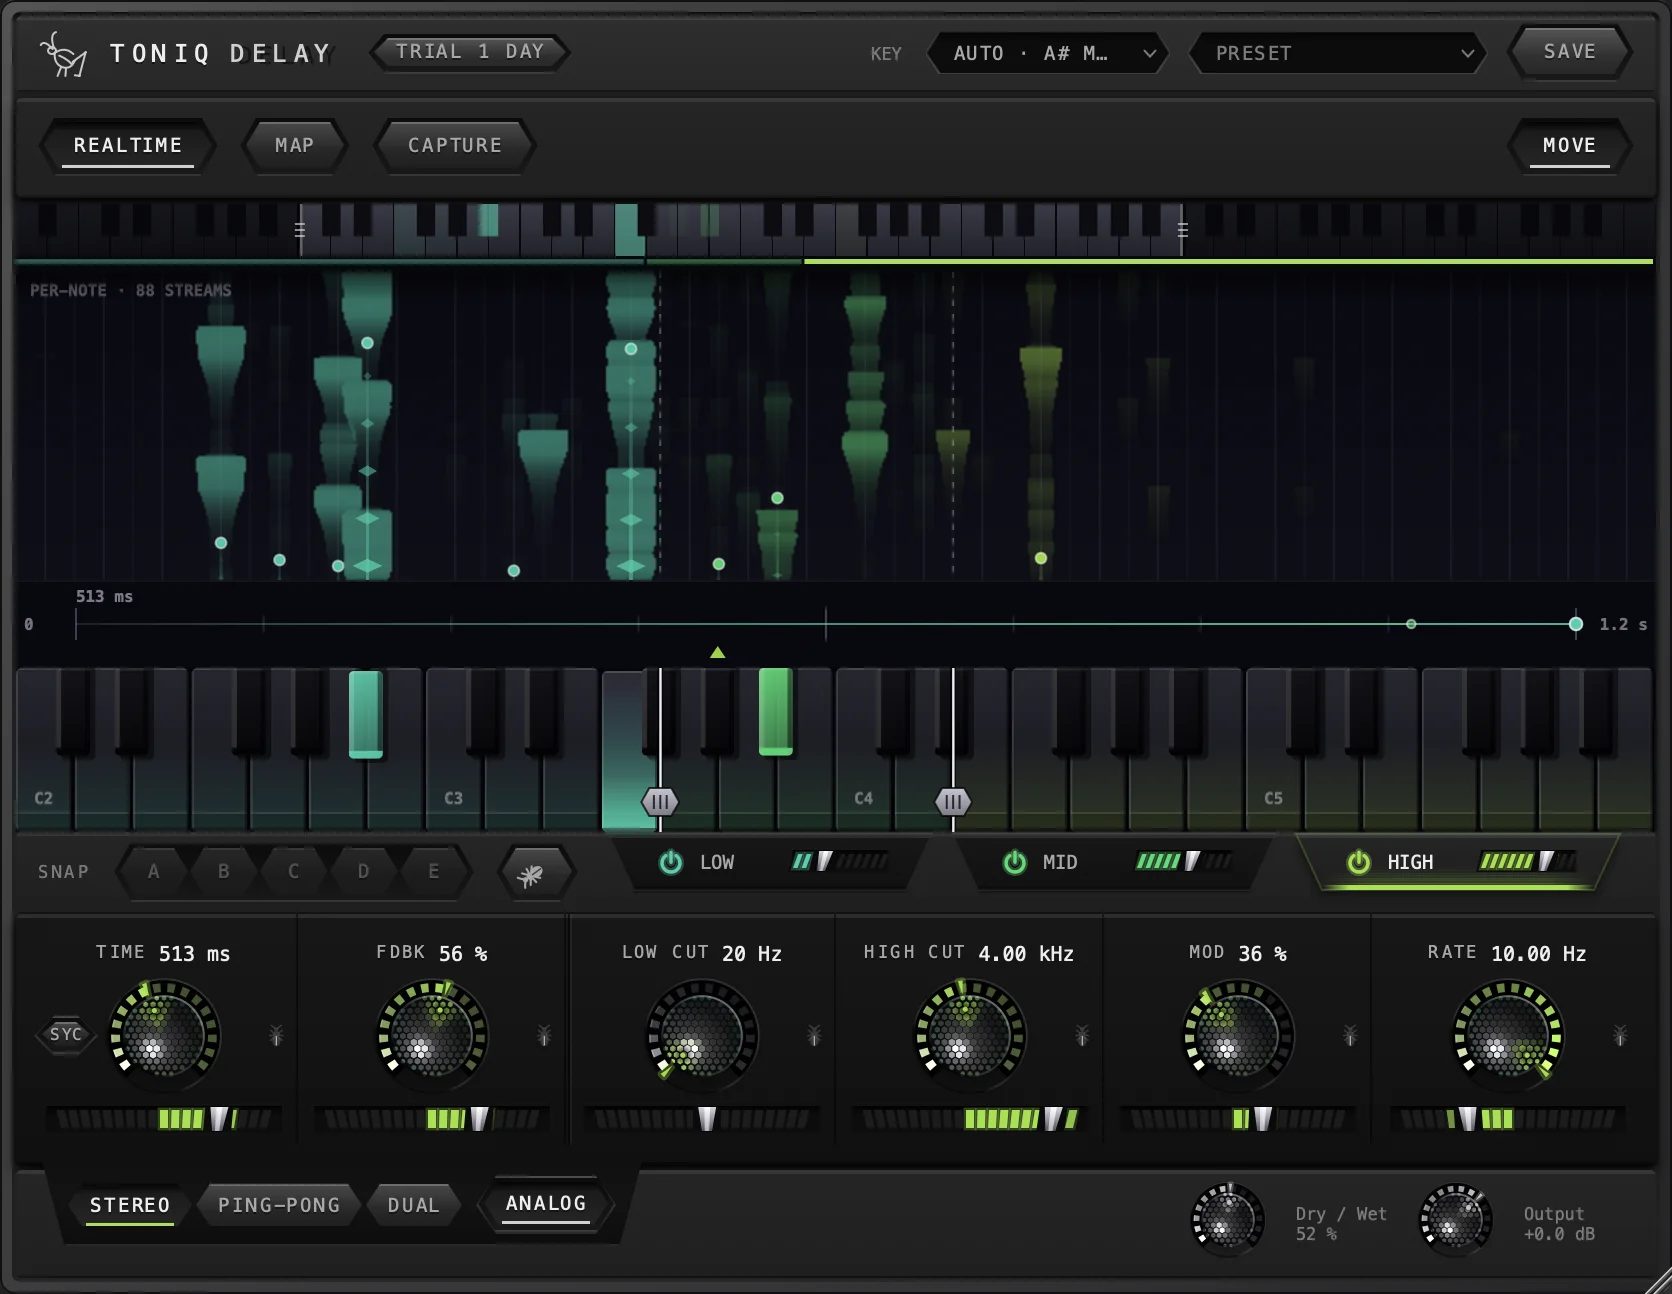Select snap slot A
The width and height of the screenshot is (1672, 1294).
pyautogui.click(x=154, y=871)
